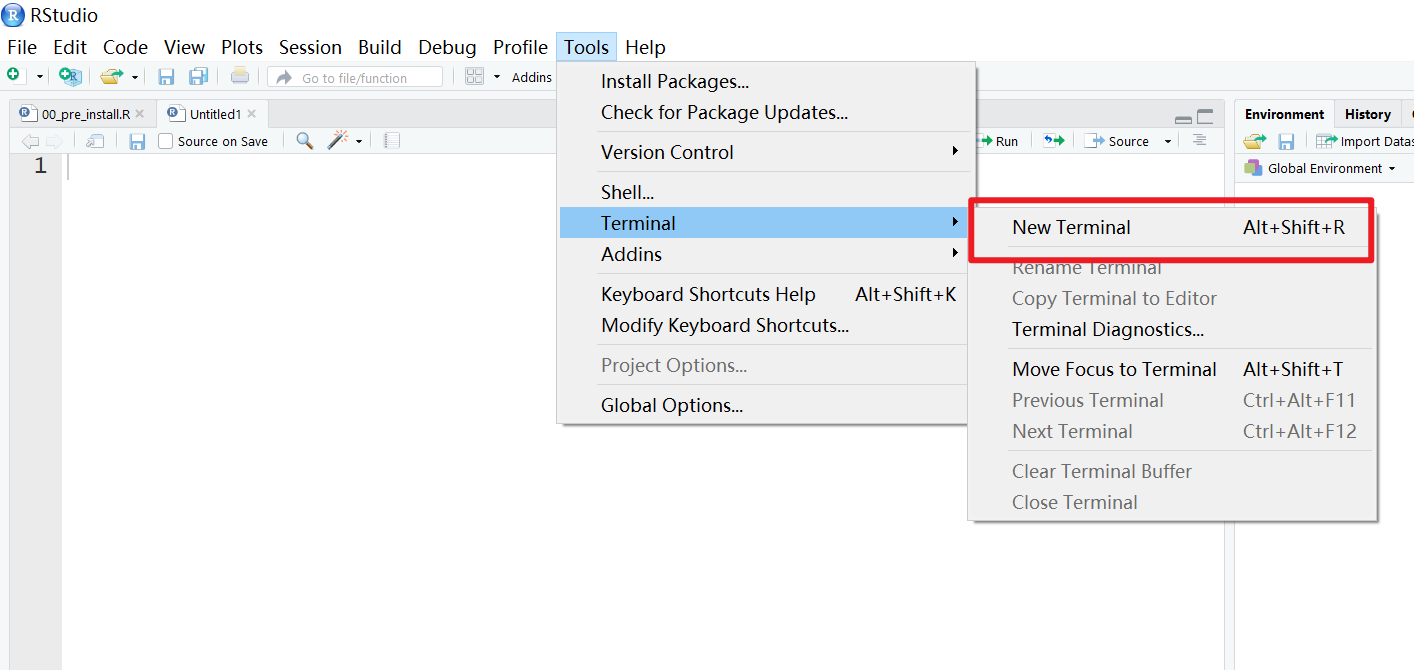This screenshot has height=670, width=1414.
Task: Open the Build menu
Action: (380, 47)
